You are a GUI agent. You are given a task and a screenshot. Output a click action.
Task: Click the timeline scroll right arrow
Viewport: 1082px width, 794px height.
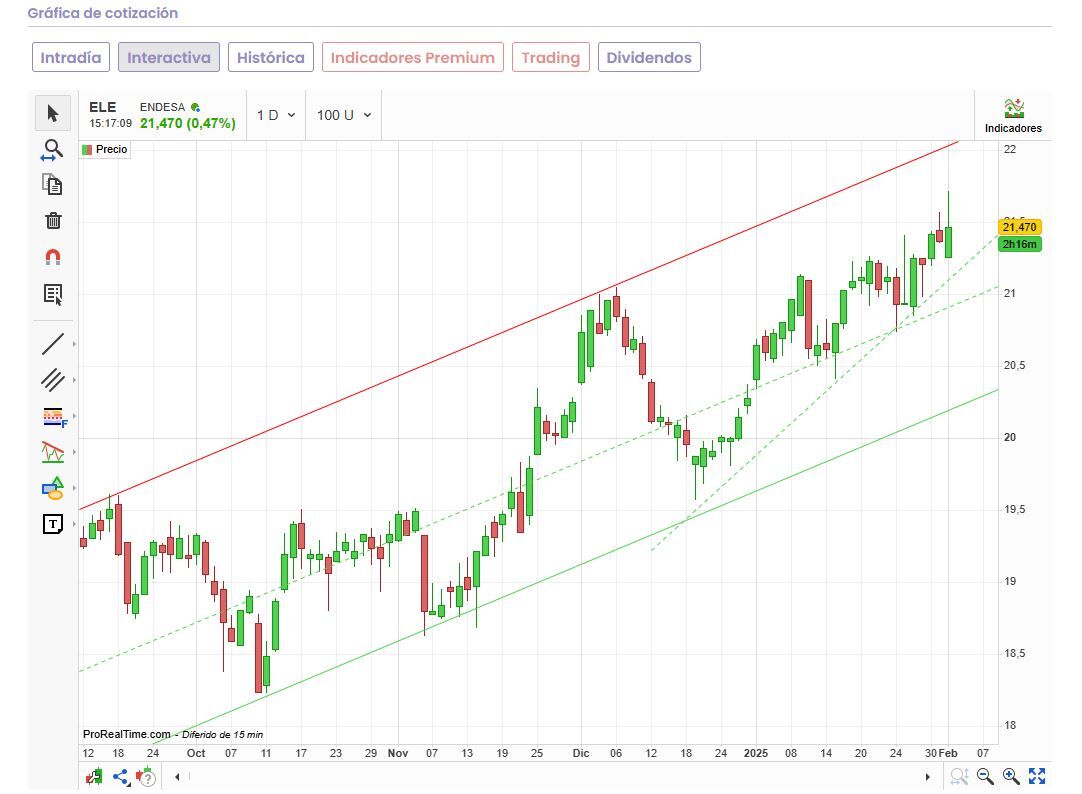click(x=927, y=776)
